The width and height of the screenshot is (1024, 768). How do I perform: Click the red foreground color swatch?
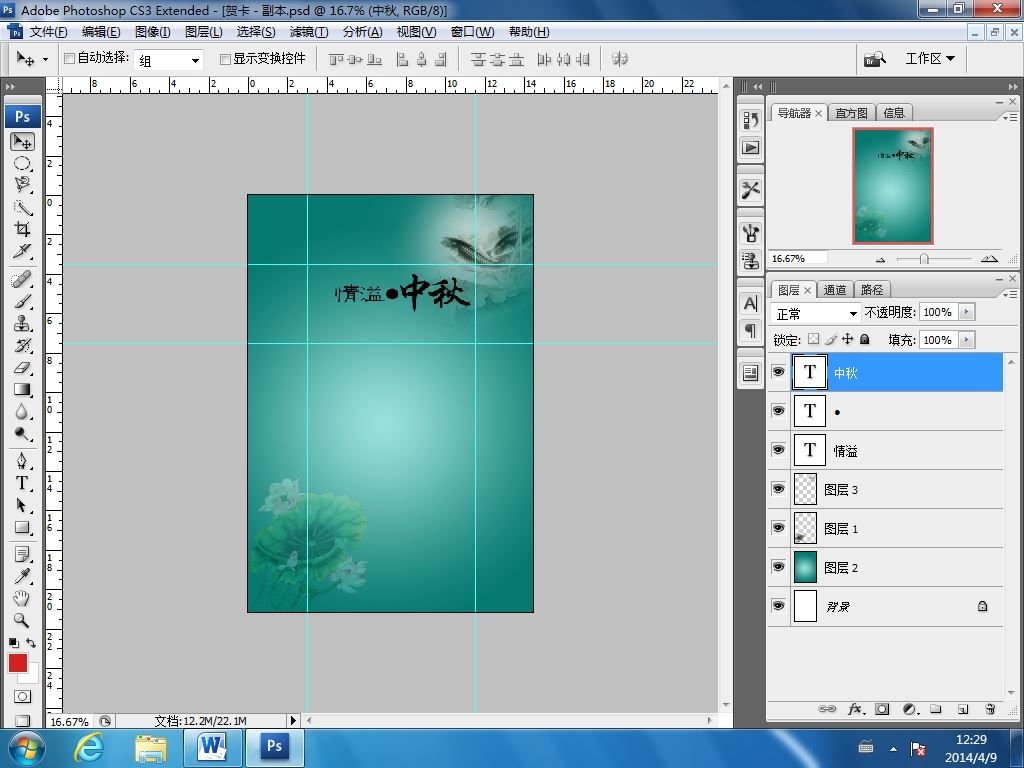coord(18,663)
